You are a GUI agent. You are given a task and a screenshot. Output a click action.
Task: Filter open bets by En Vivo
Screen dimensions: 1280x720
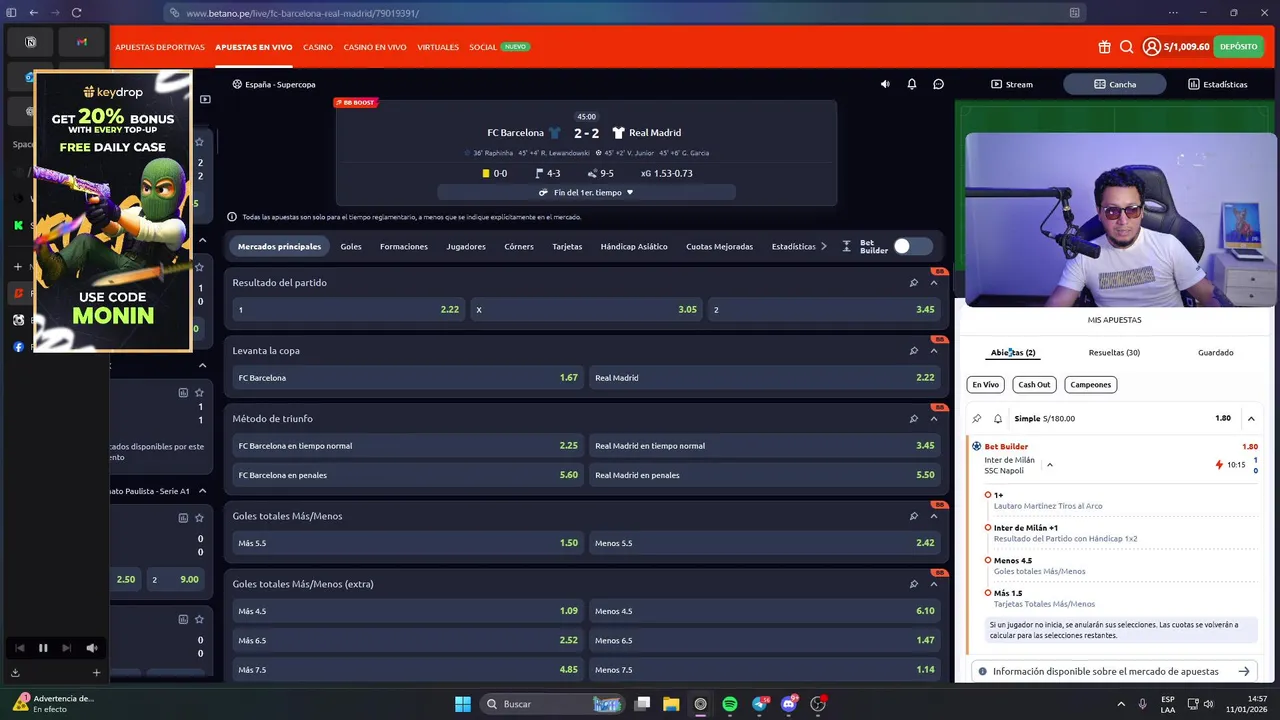pos(985,384)
